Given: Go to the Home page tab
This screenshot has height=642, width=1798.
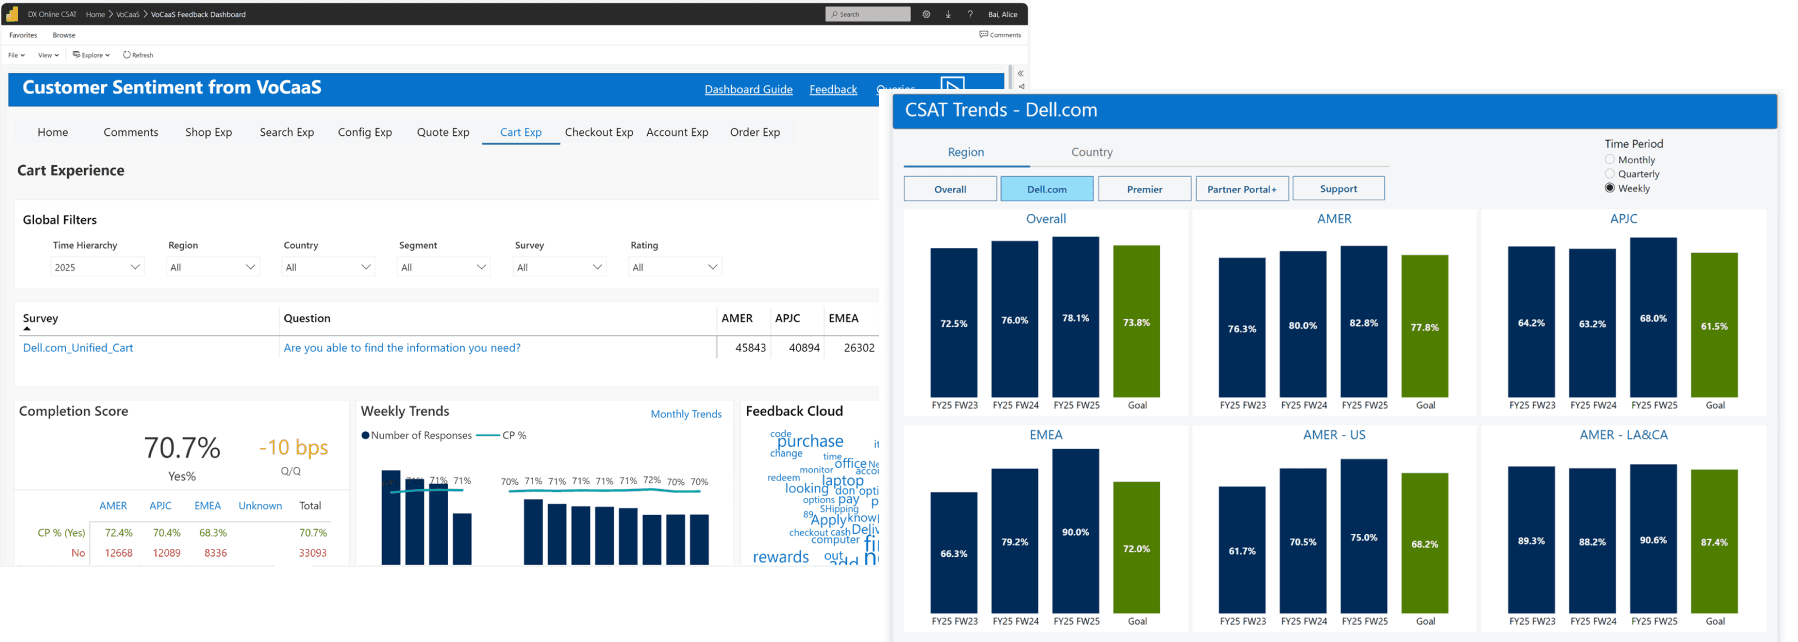Looking at the screenshot, I should [x=53, y=132].
